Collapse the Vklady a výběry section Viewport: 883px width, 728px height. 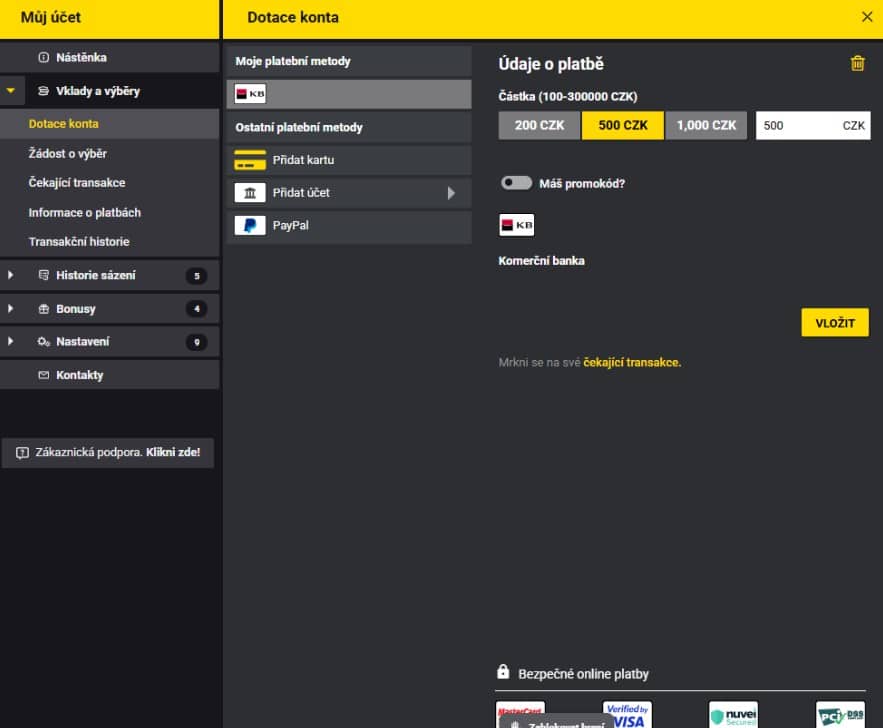11,91
